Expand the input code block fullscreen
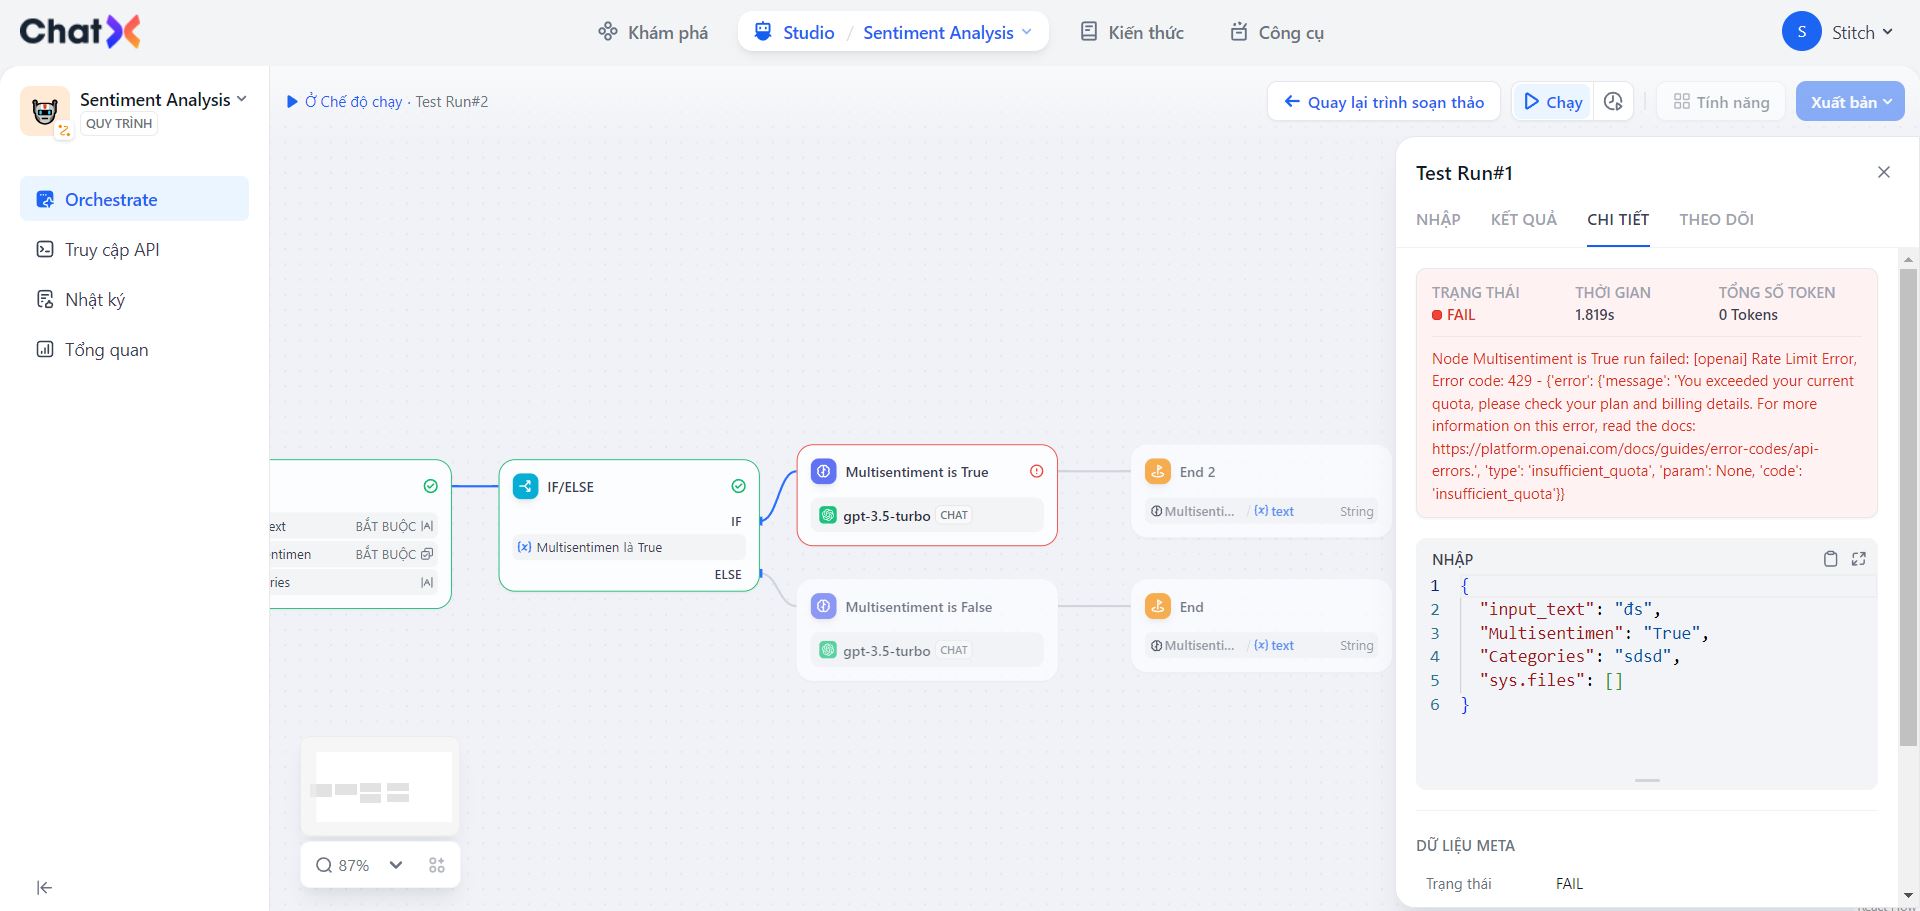The image size is (1920, 911). tap(1859, 559)
